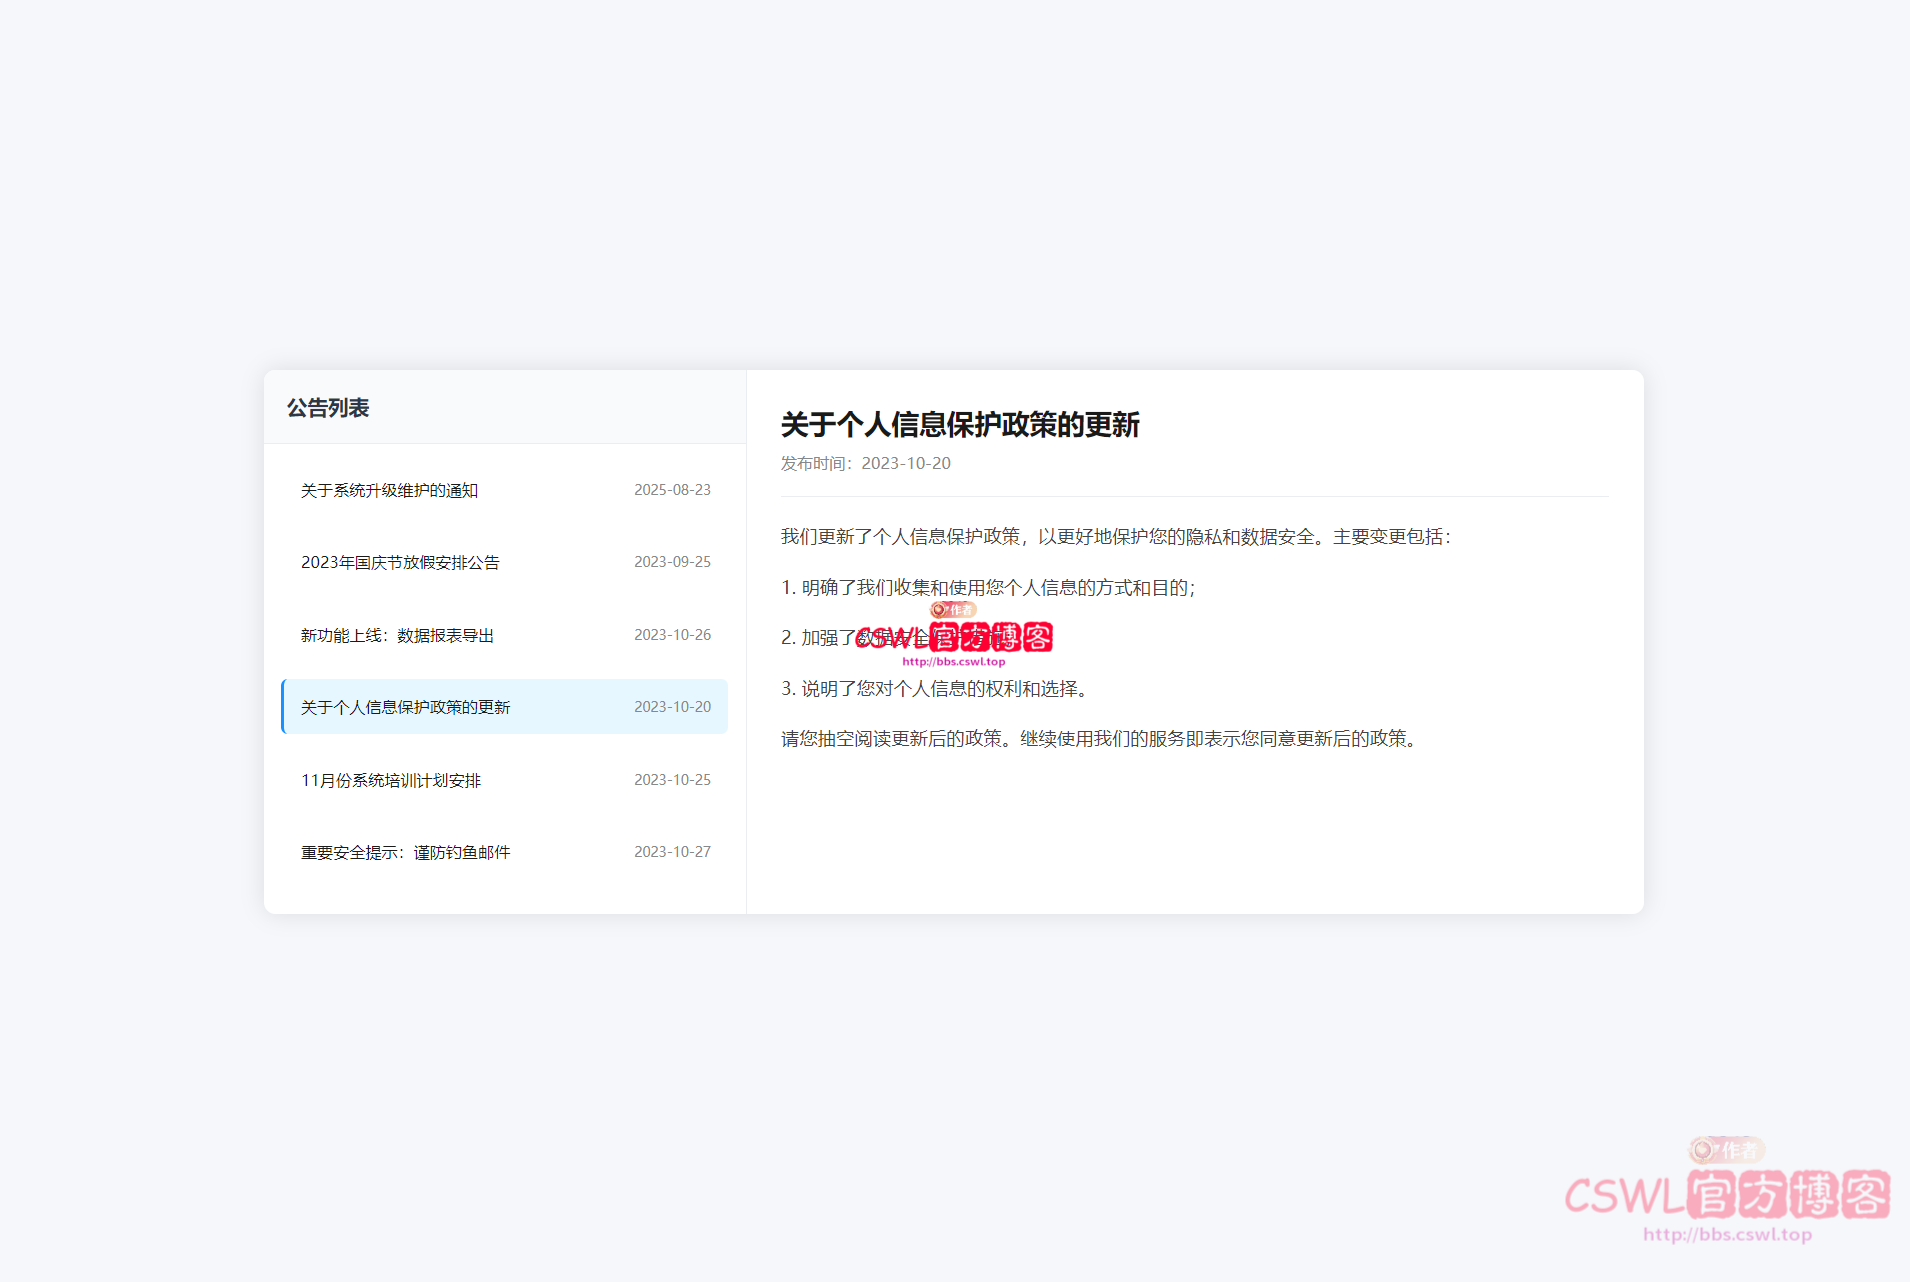
Task: Open 11月份系统培训计划安排
Action: coord(390,780)
